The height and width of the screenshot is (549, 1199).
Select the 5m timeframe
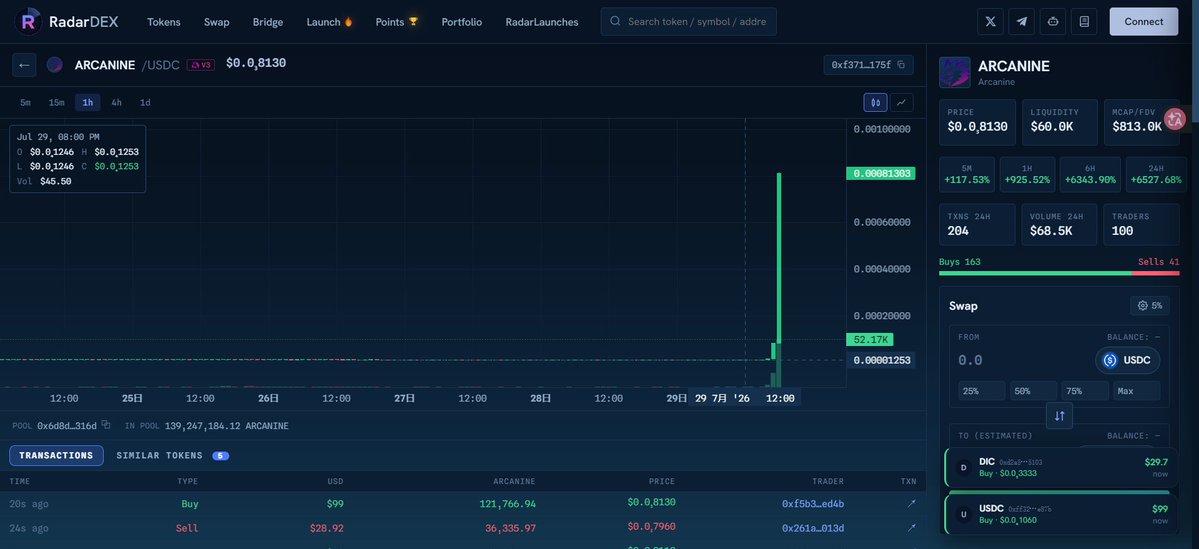point(25,102)
